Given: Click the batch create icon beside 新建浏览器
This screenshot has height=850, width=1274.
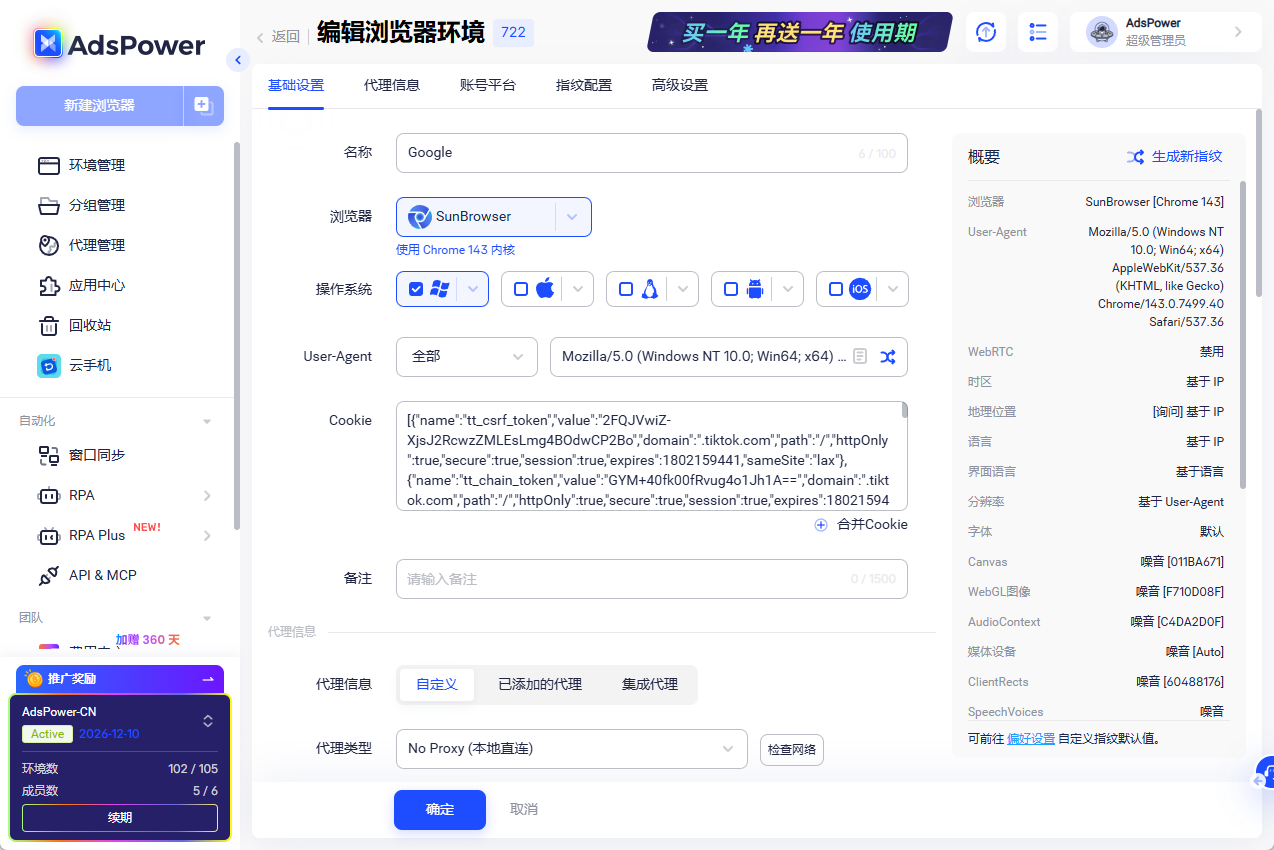Looking at the screenshot, I should point(203,106).
